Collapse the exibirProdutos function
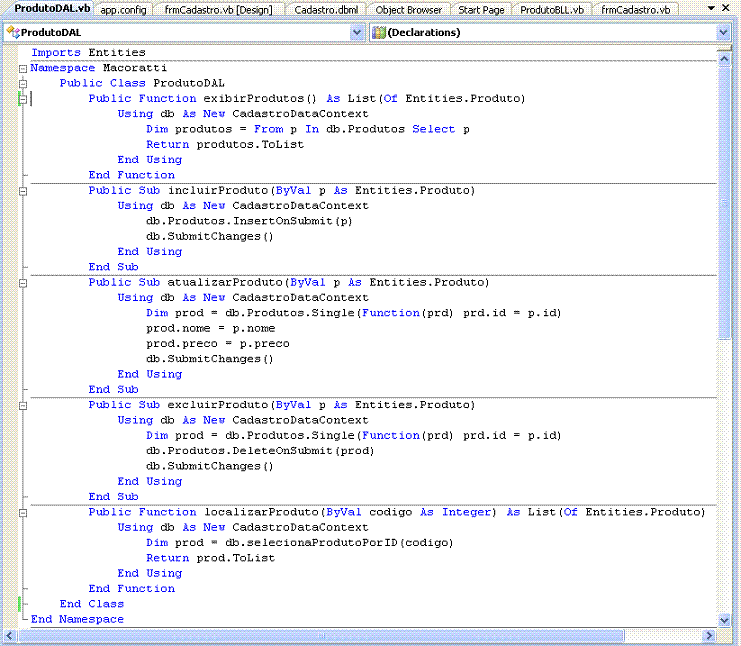Image resolution: width=741 pixels, height=646 pixels. [23, 99]
